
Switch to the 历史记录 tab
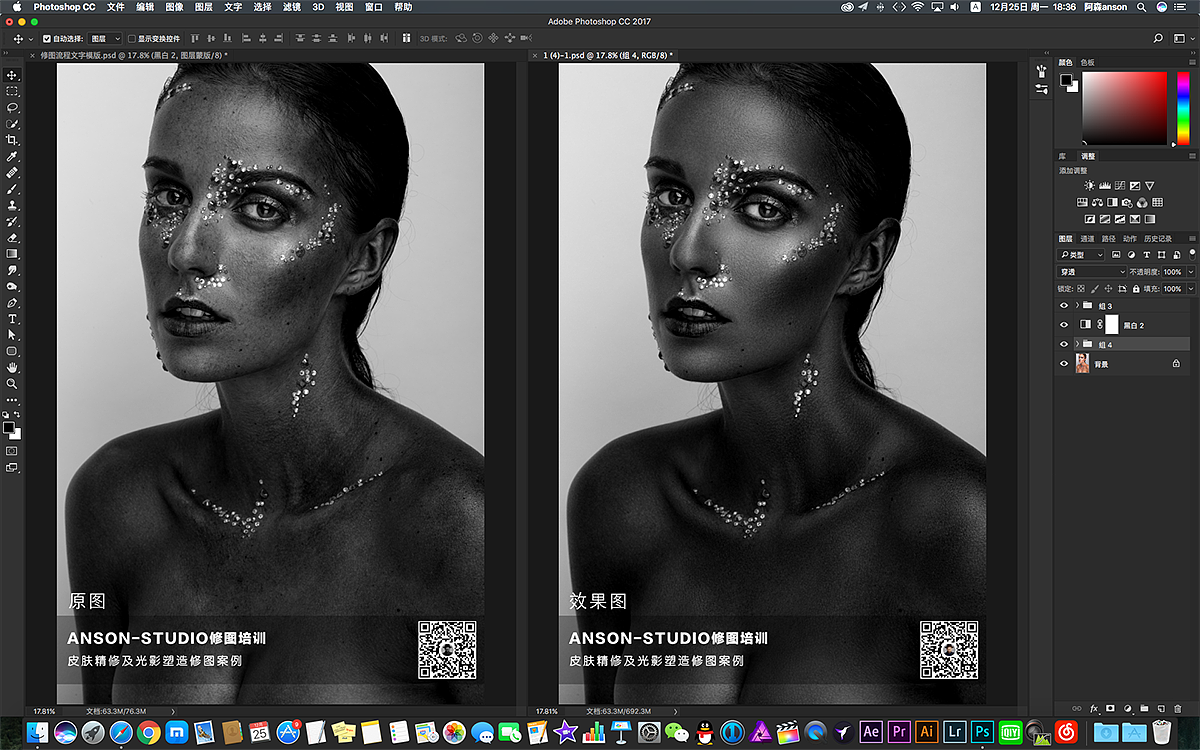tap(1158, 238)
